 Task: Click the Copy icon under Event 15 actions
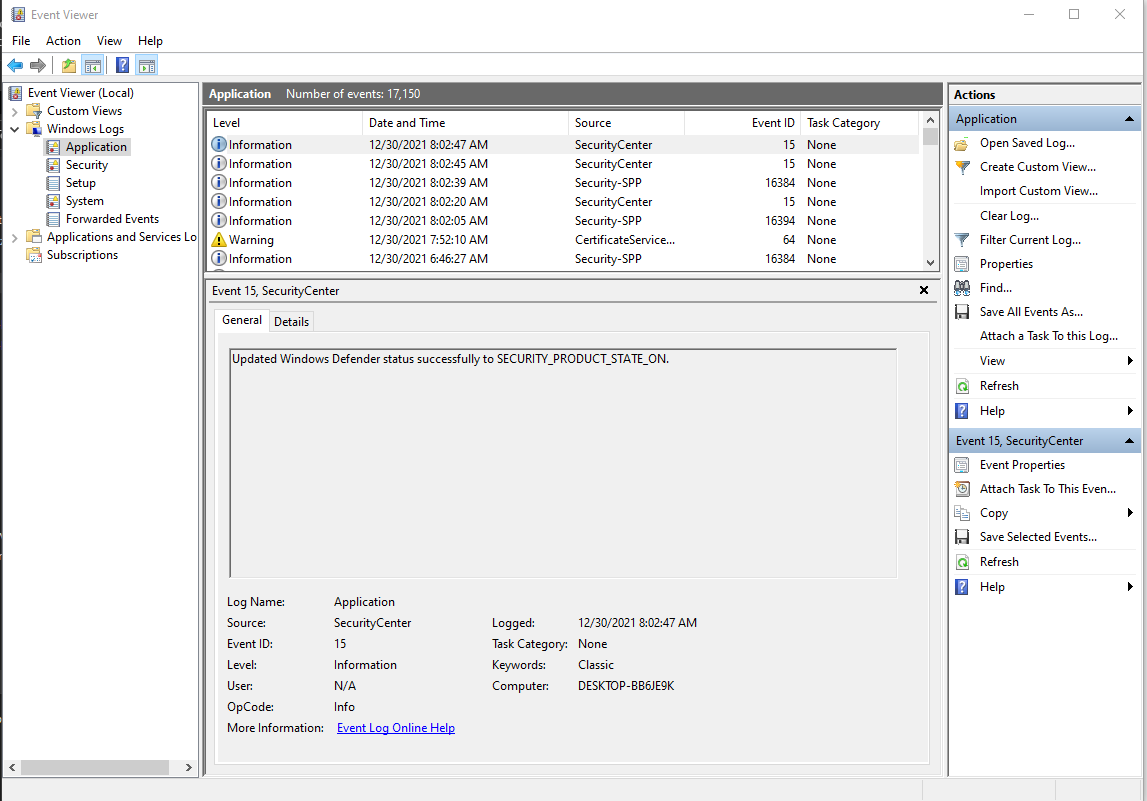tap(960, 512)
